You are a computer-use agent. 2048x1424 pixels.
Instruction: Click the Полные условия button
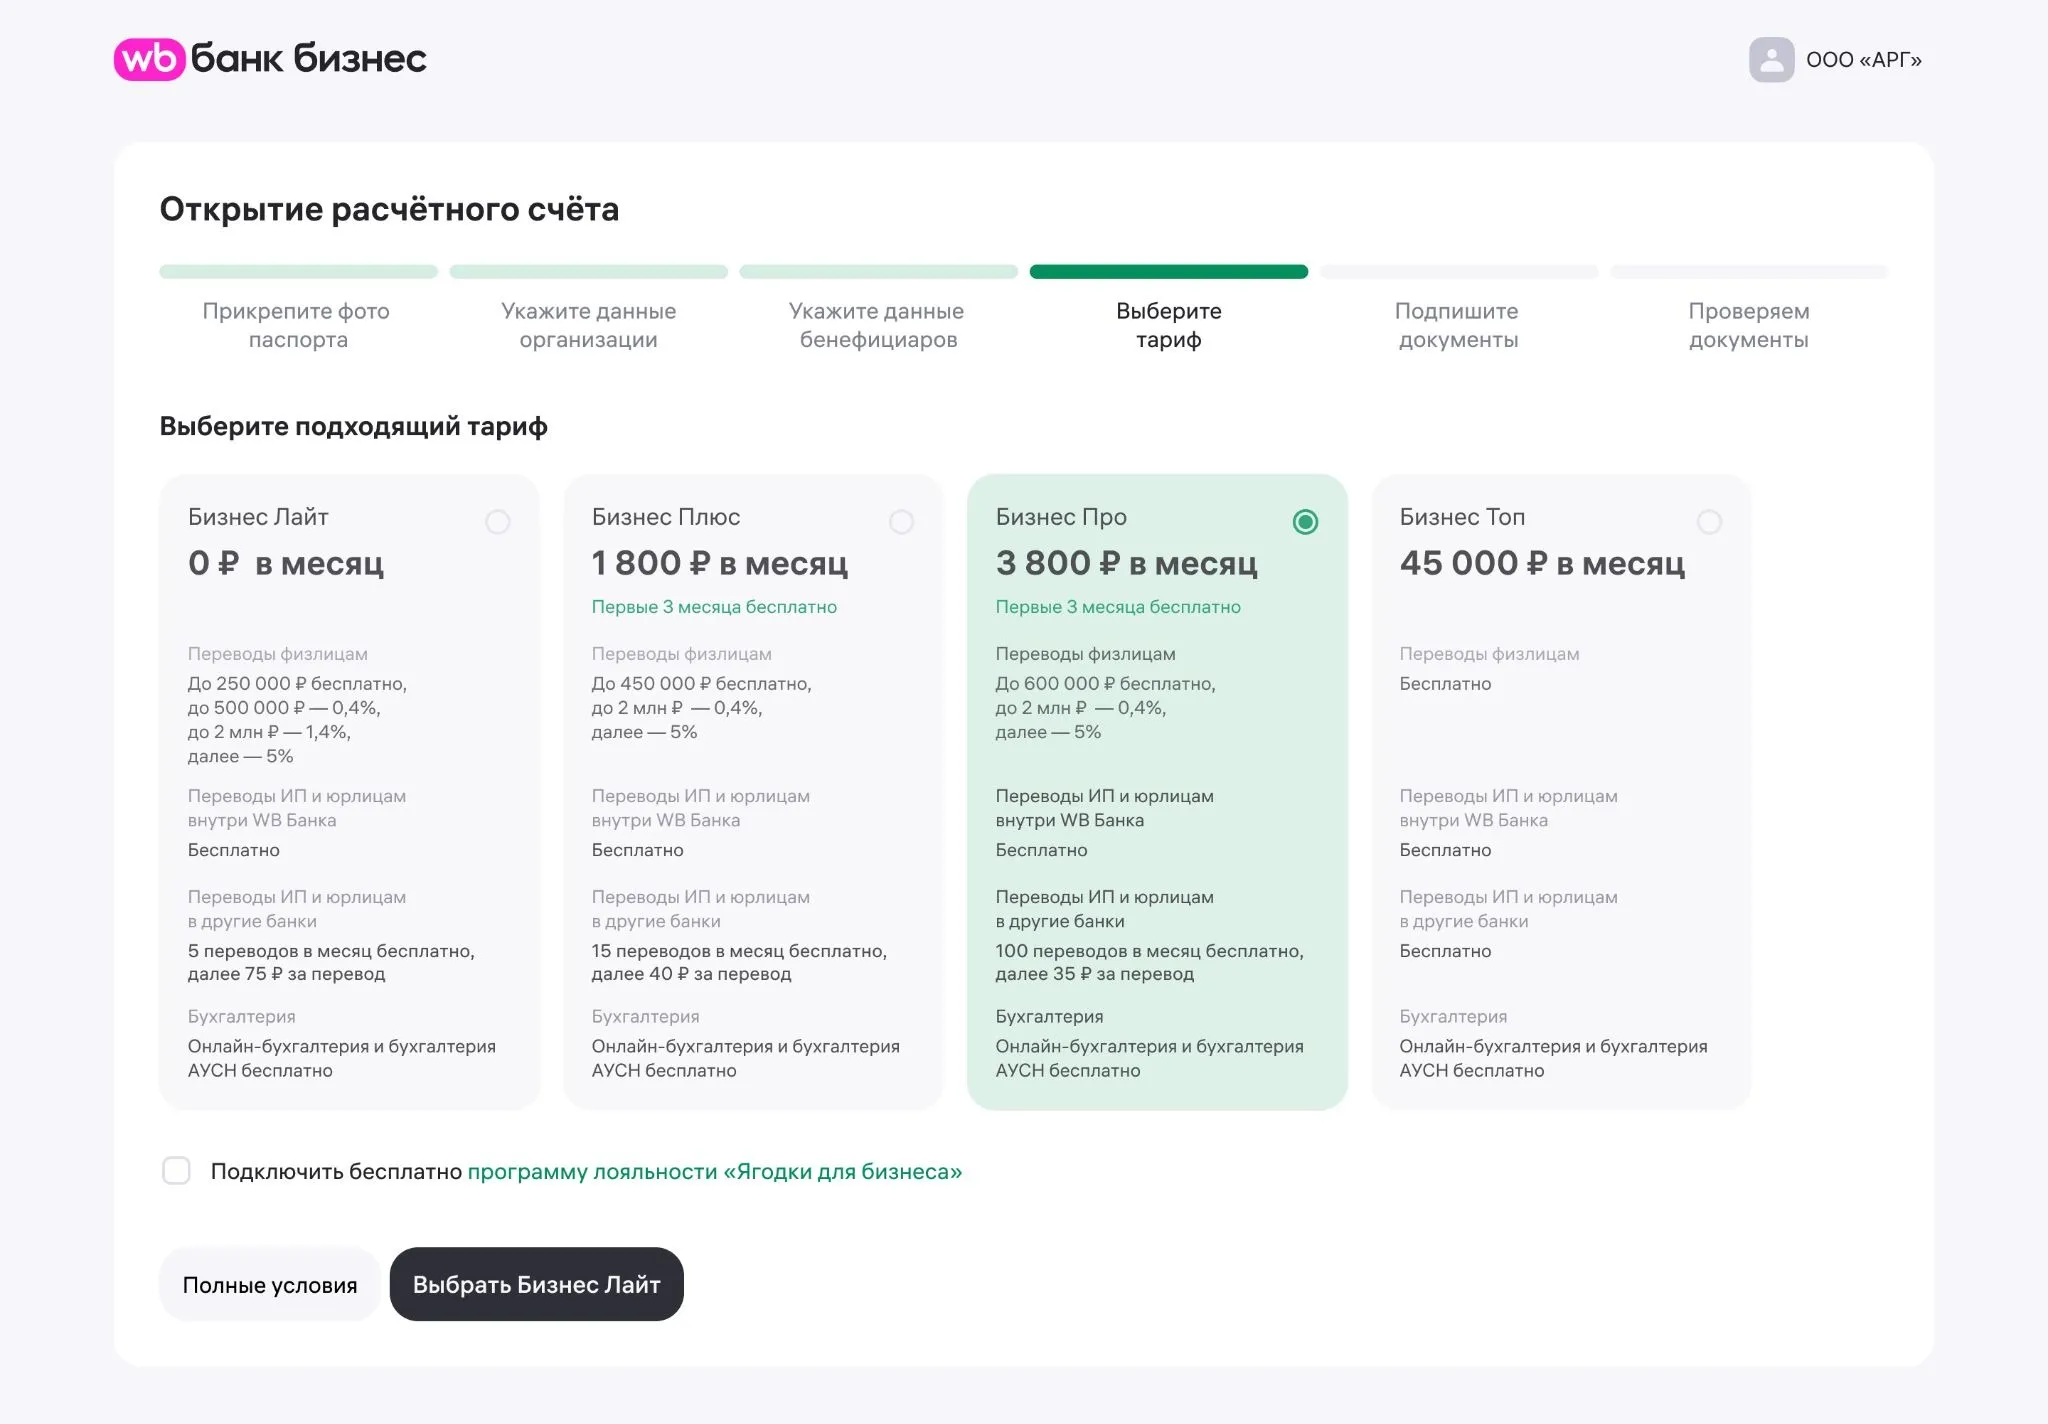pos(270,1285)
